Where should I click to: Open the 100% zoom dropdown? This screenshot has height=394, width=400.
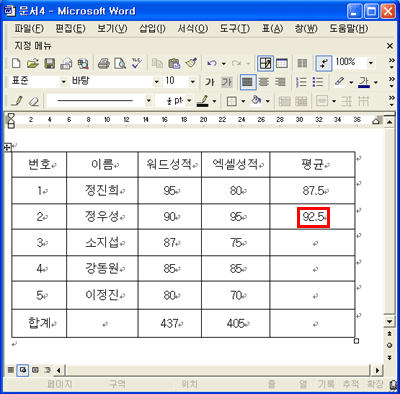[371, 63]
